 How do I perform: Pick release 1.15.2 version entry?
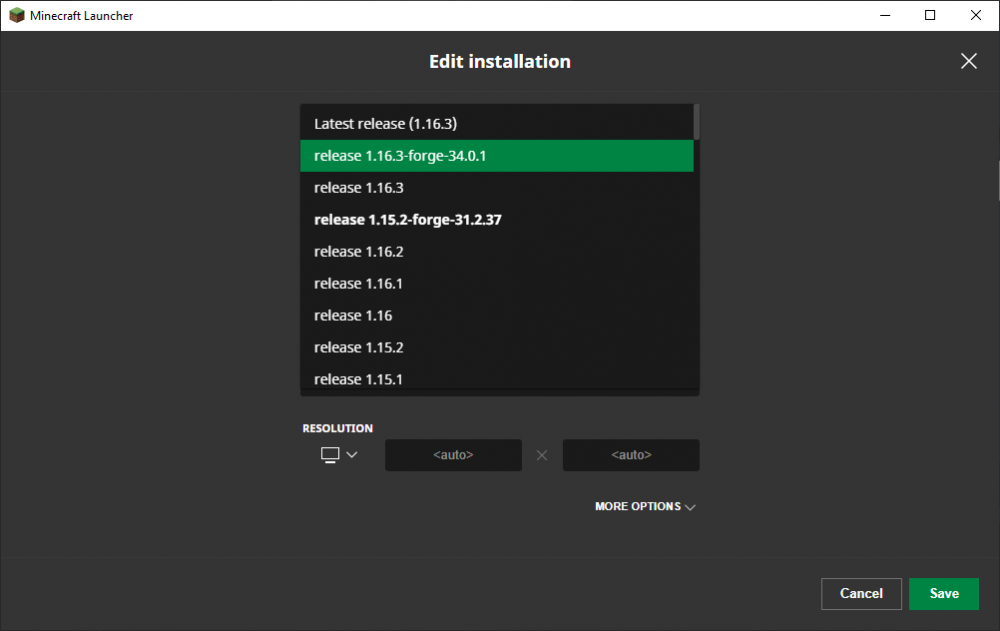358,348
